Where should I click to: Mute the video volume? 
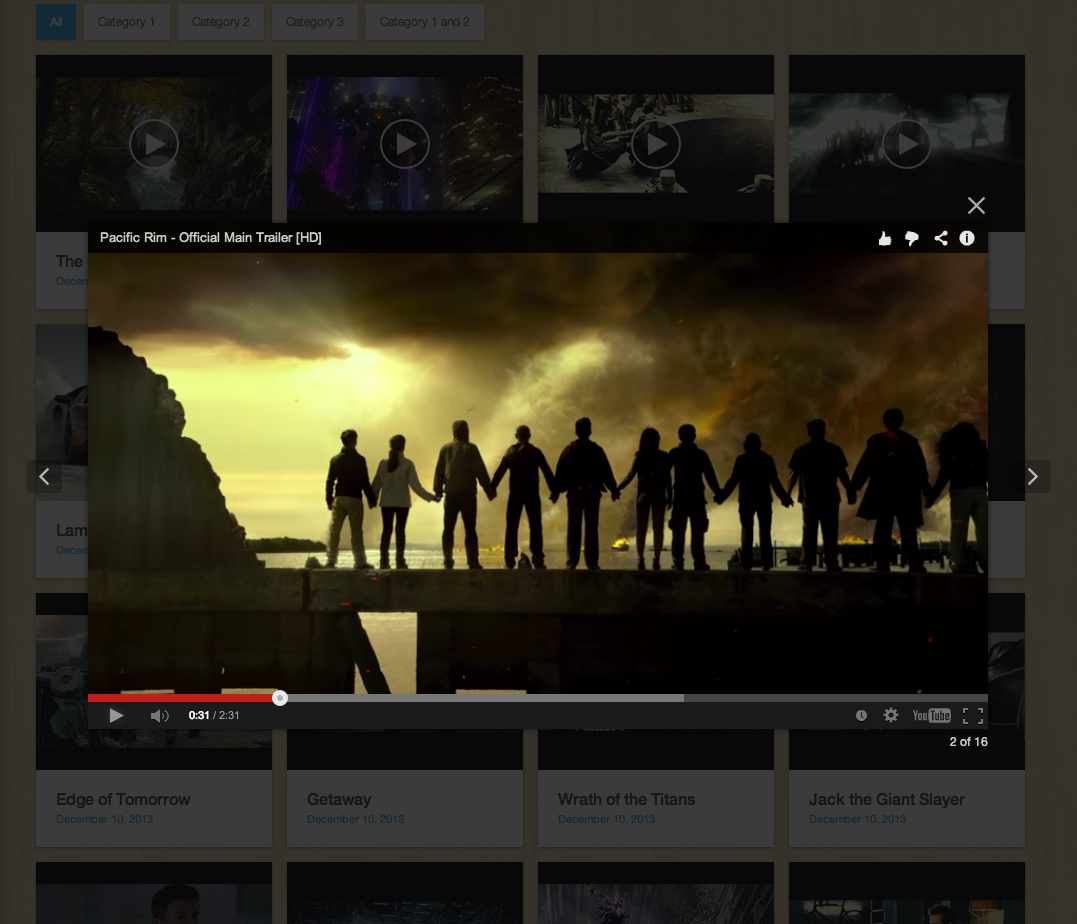(158, 715)
